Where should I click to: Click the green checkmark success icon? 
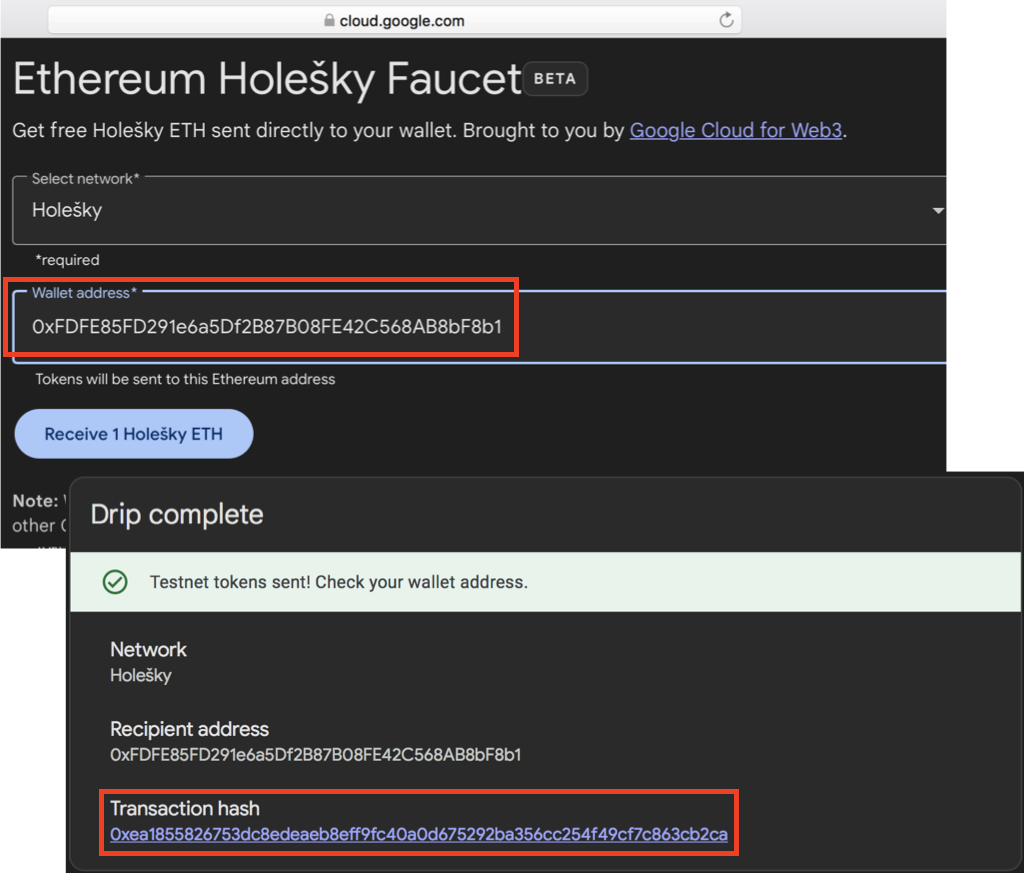[x=116, y=582]
